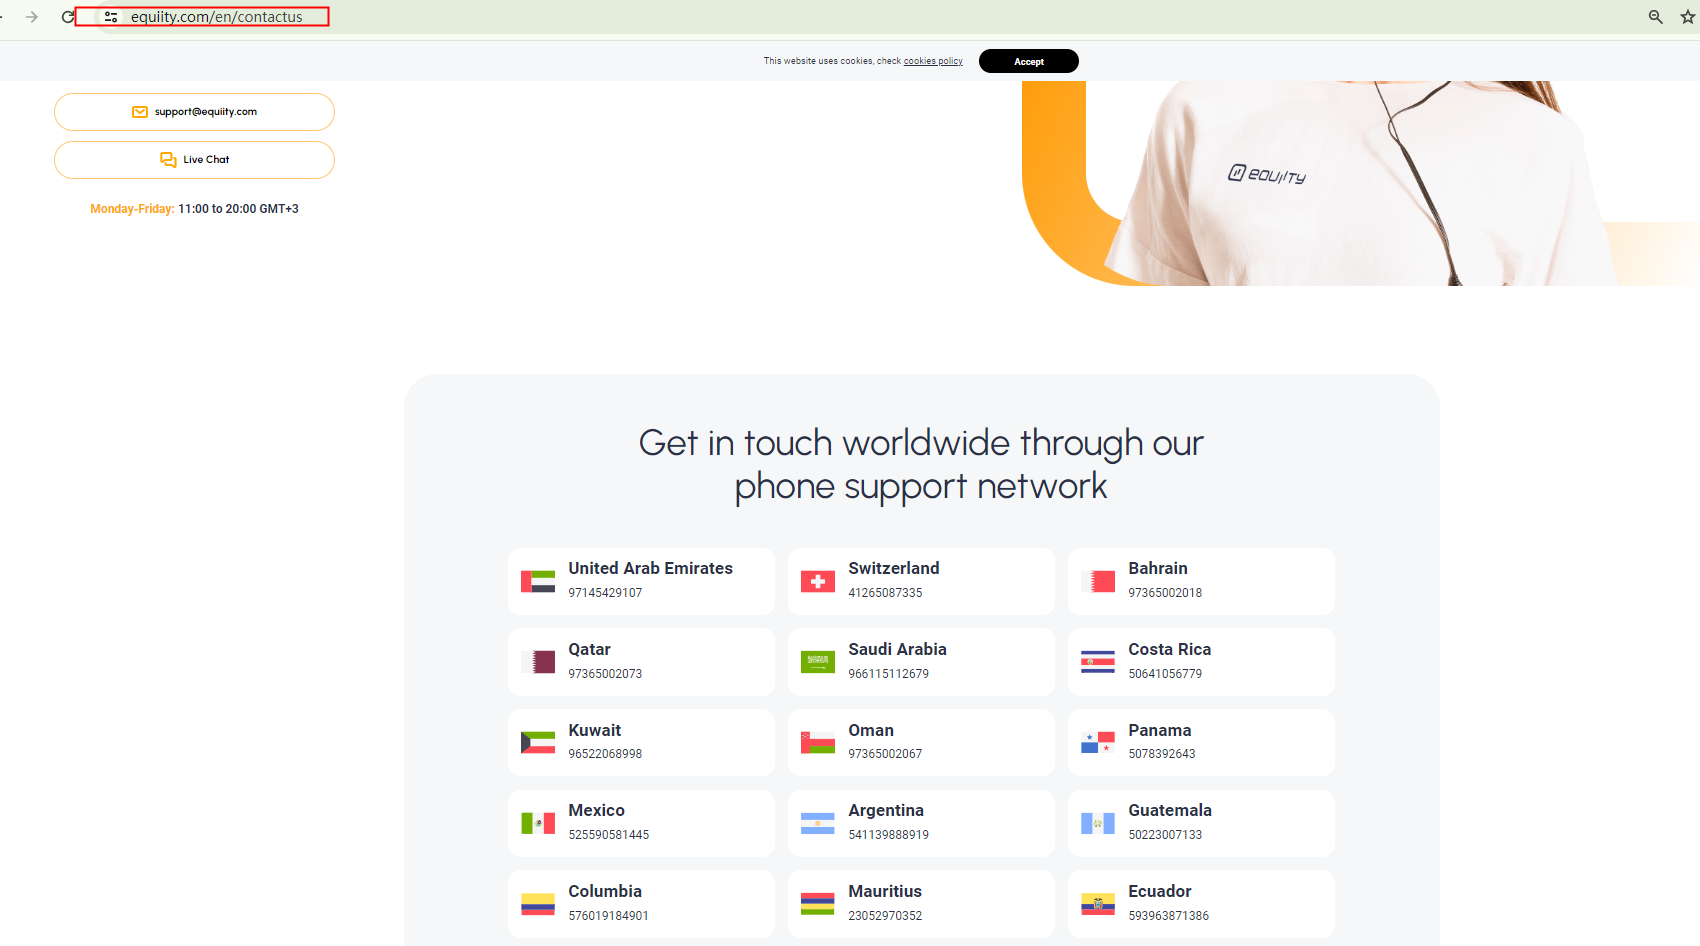
Task: Select Argentina number 541139888919
Action: pos(889,835)
